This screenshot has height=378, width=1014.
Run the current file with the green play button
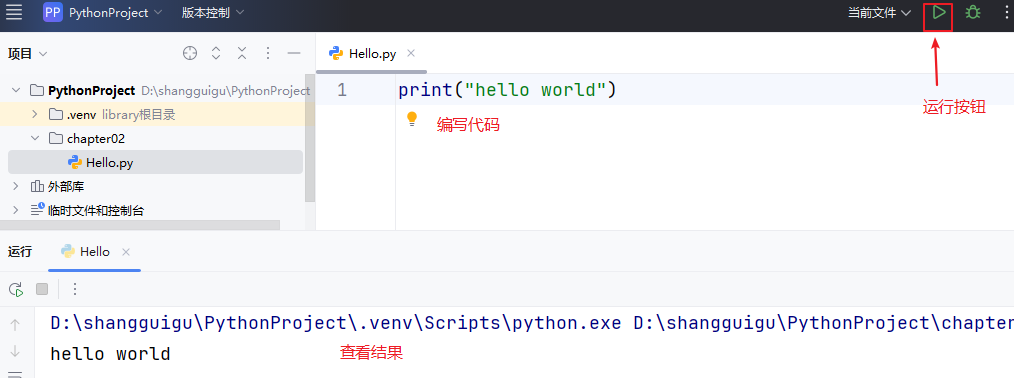point(938,12)
